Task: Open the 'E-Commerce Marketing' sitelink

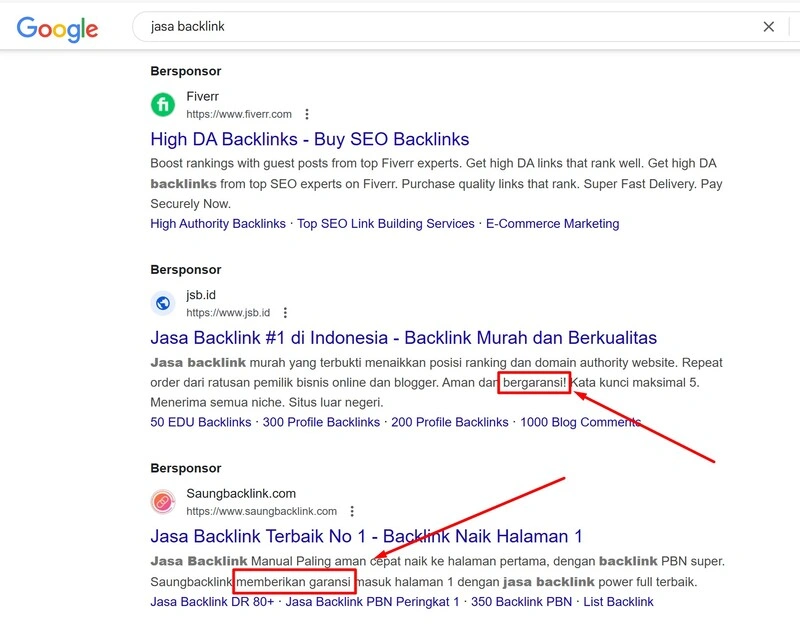Action: pos(553,223)
